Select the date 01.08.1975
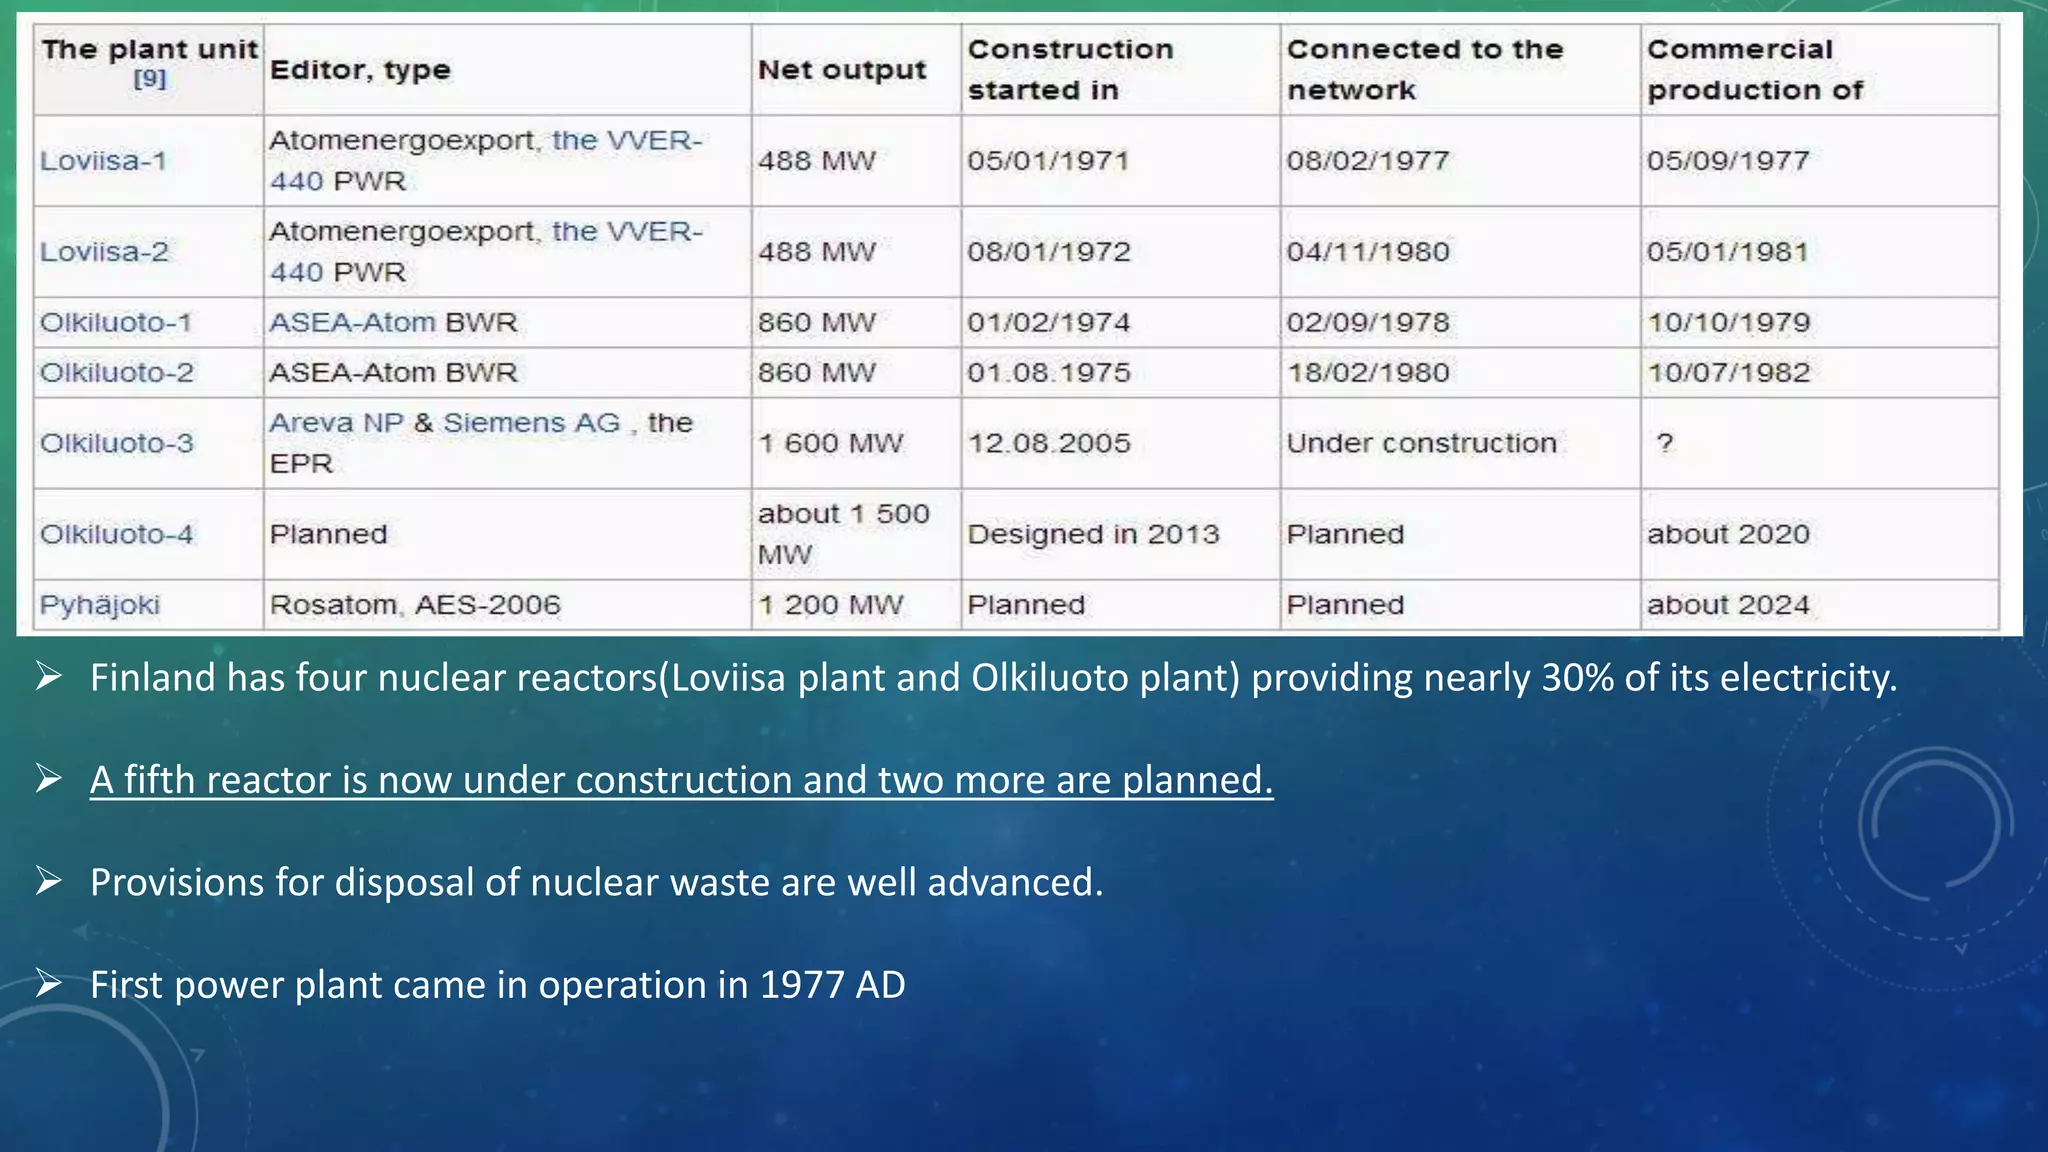Viewport: 2048px width, 1152px height. tap(1048, 373)
